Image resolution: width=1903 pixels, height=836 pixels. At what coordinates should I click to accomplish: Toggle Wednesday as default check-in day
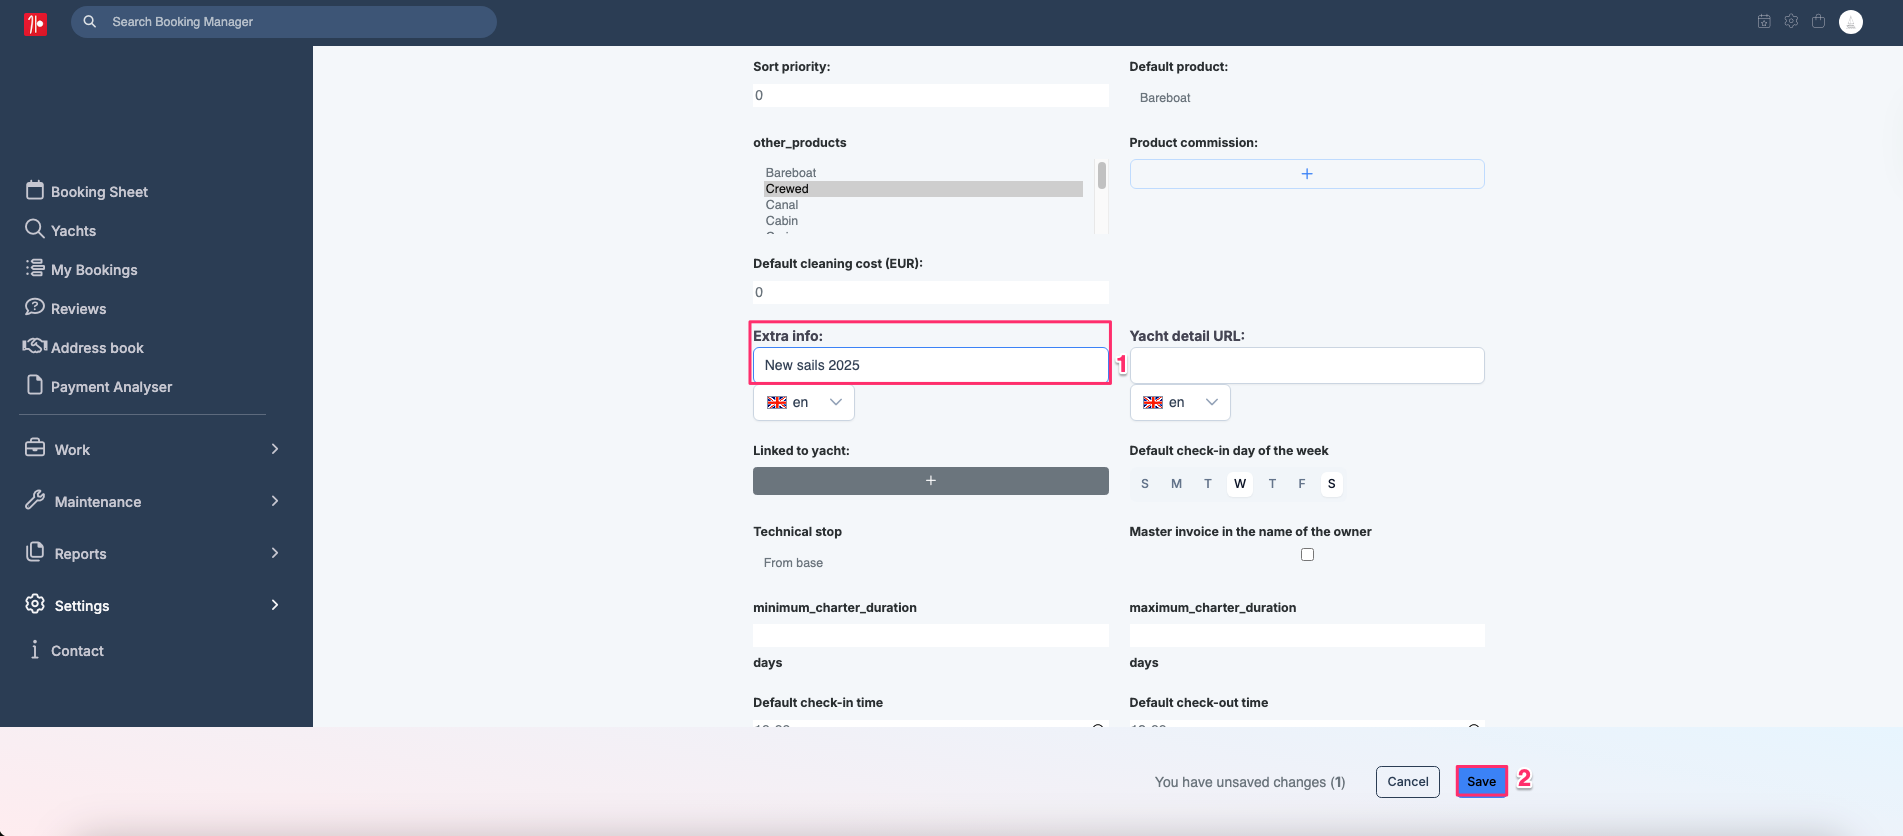coord(1240,484)
